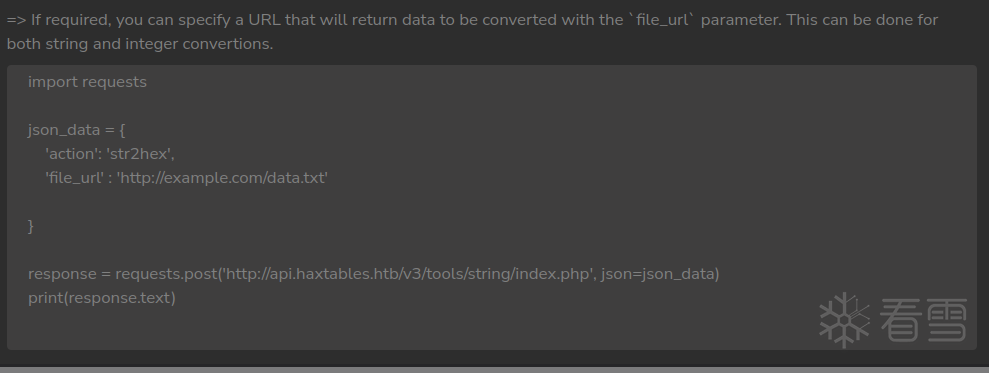This screenshot has height=373, width=989.
Task: Click the print(response.text) line
Action: [x=102, y=298]
